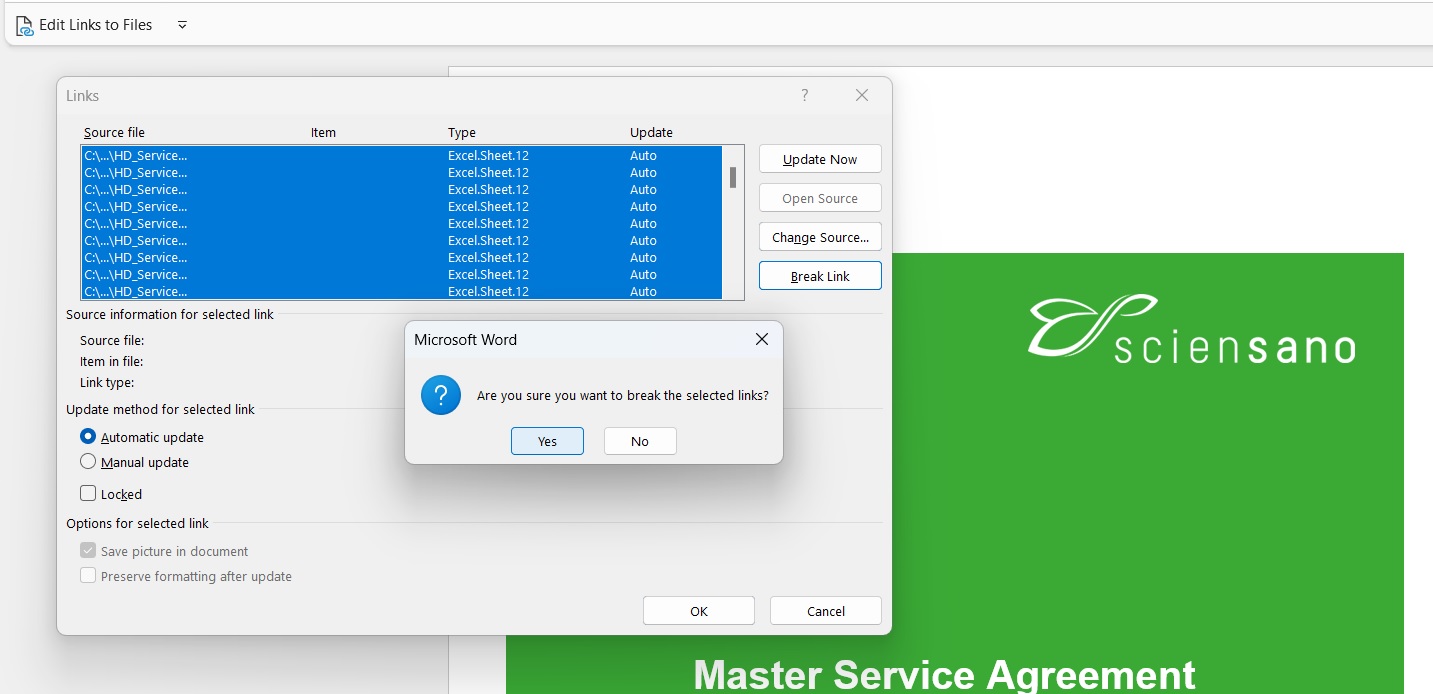Decline breaking links by pressing No
Image resolution: width=1433 pixels, height=694 pixels.
click(640, 441)
